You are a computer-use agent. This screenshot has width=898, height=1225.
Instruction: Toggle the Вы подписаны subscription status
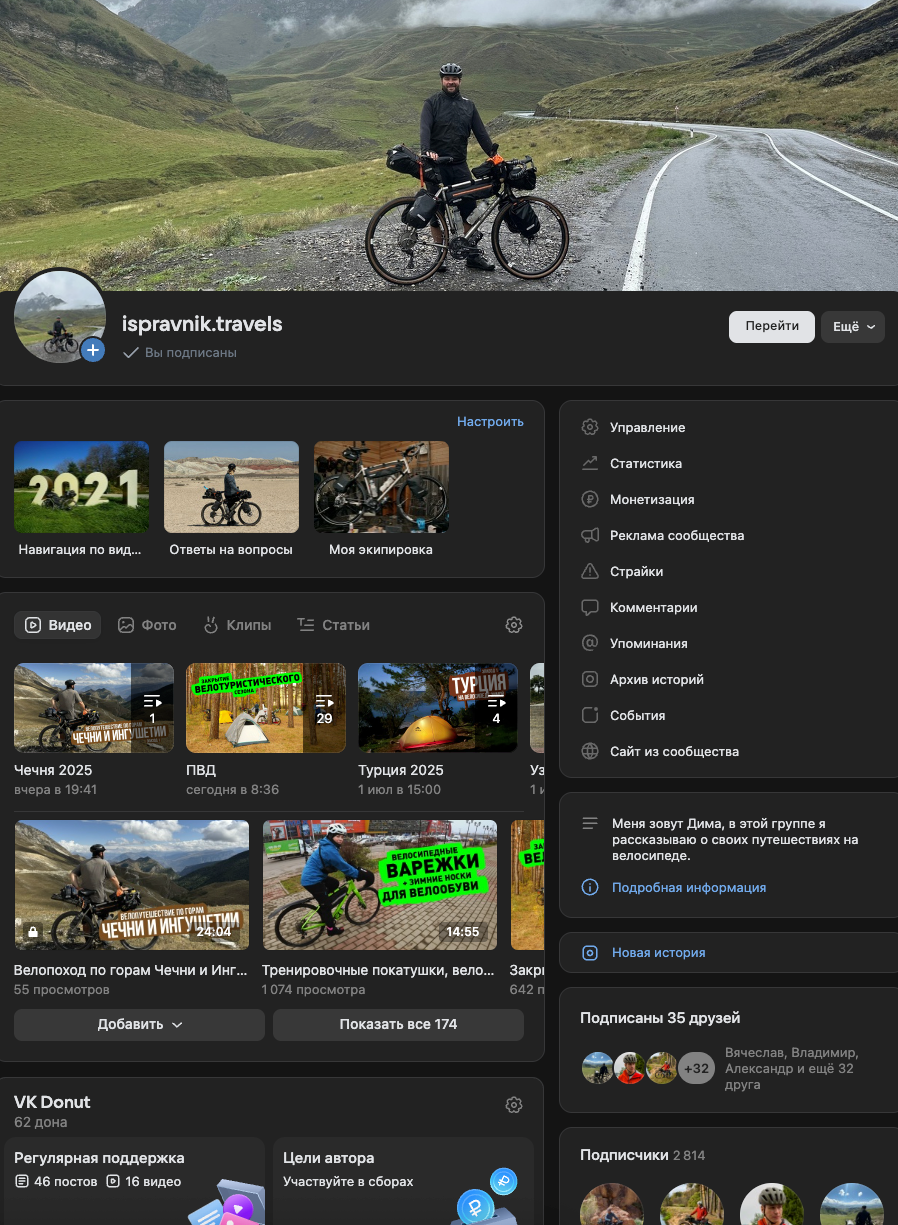[180, 353]
